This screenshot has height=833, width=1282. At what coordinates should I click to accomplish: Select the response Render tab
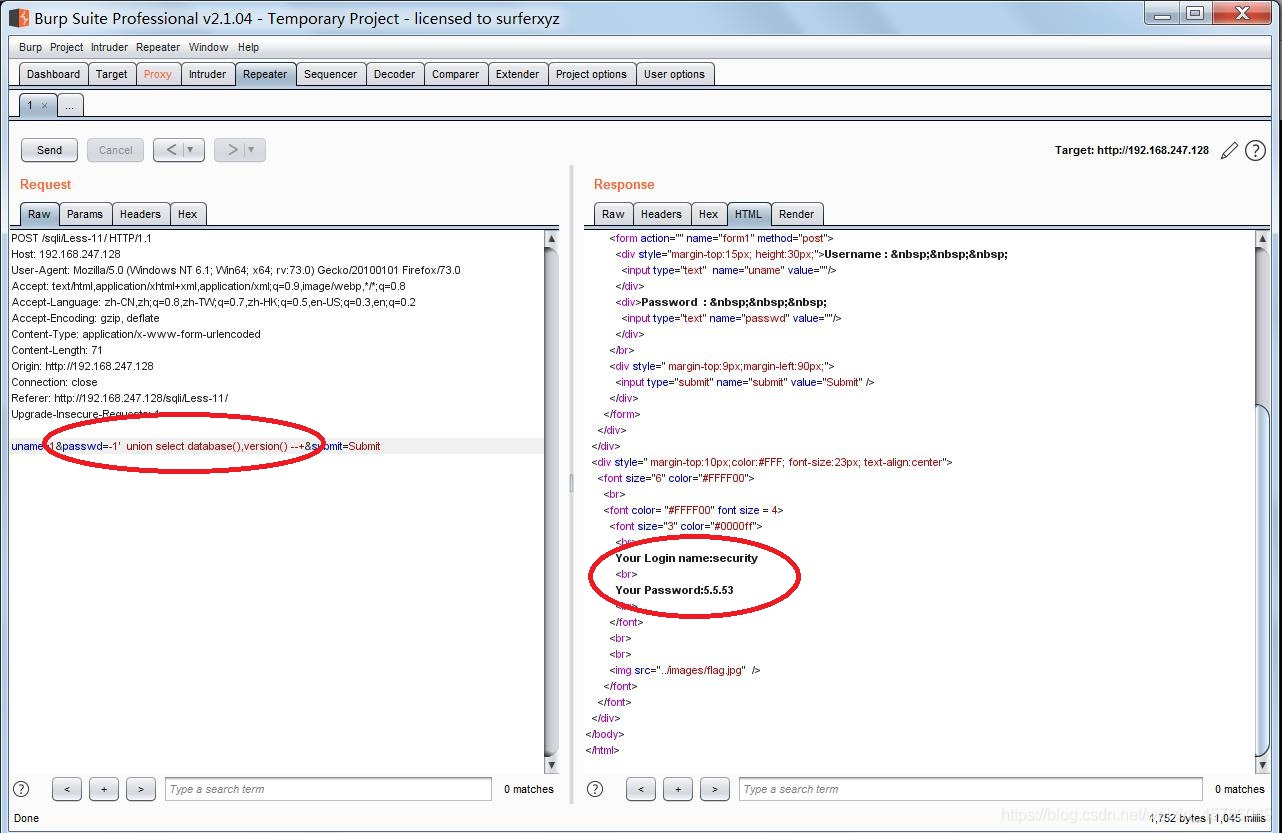[x=796, y=214]
